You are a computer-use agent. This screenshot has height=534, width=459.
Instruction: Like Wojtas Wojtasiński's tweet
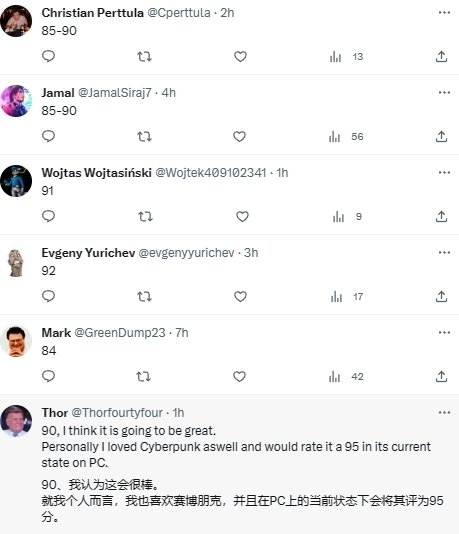point(242,217)
